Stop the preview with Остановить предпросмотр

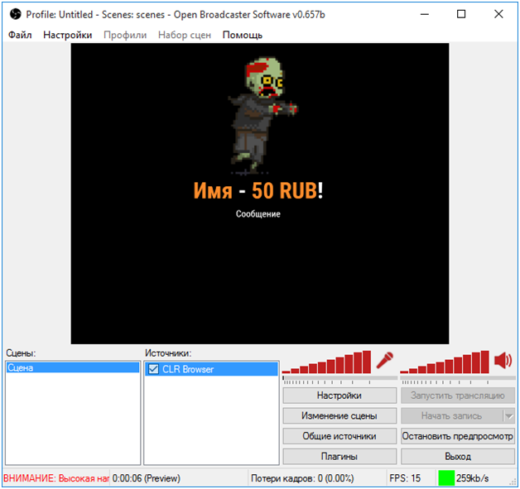[458, 436]
